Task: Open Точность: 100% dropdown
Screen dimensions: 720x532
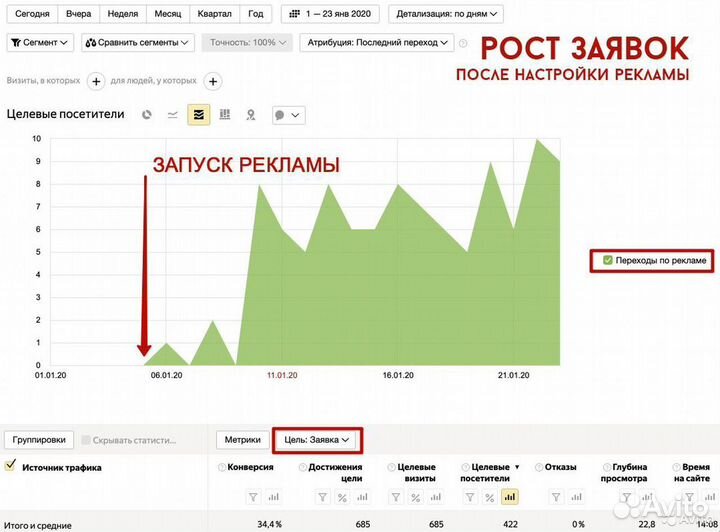Action: [x=247, y=43]
